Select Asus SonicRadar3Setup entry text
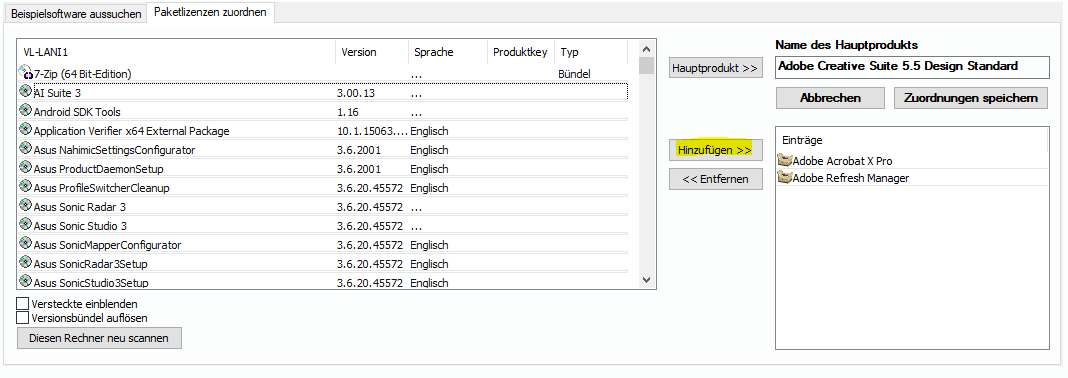Screen dimensions: 1068x378 [91, 264]
